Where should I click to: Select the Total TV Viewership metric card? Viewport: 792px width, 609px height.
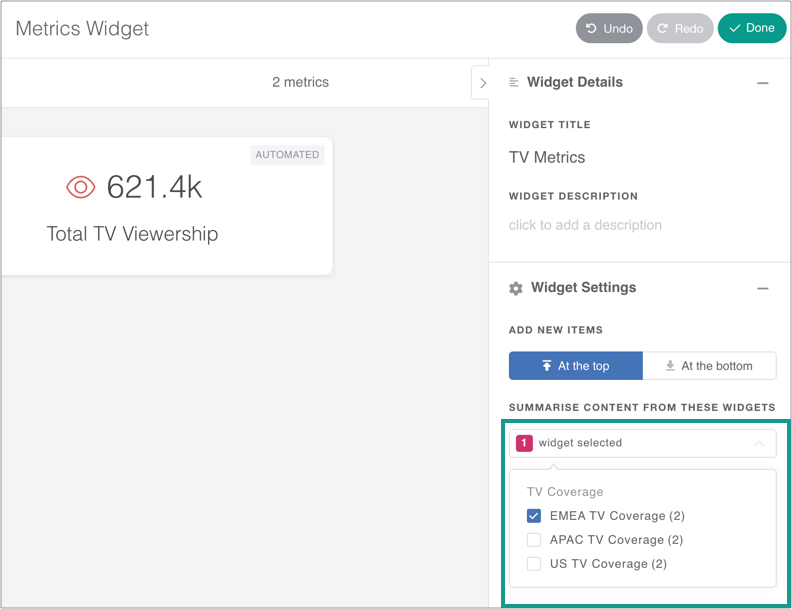166,207
